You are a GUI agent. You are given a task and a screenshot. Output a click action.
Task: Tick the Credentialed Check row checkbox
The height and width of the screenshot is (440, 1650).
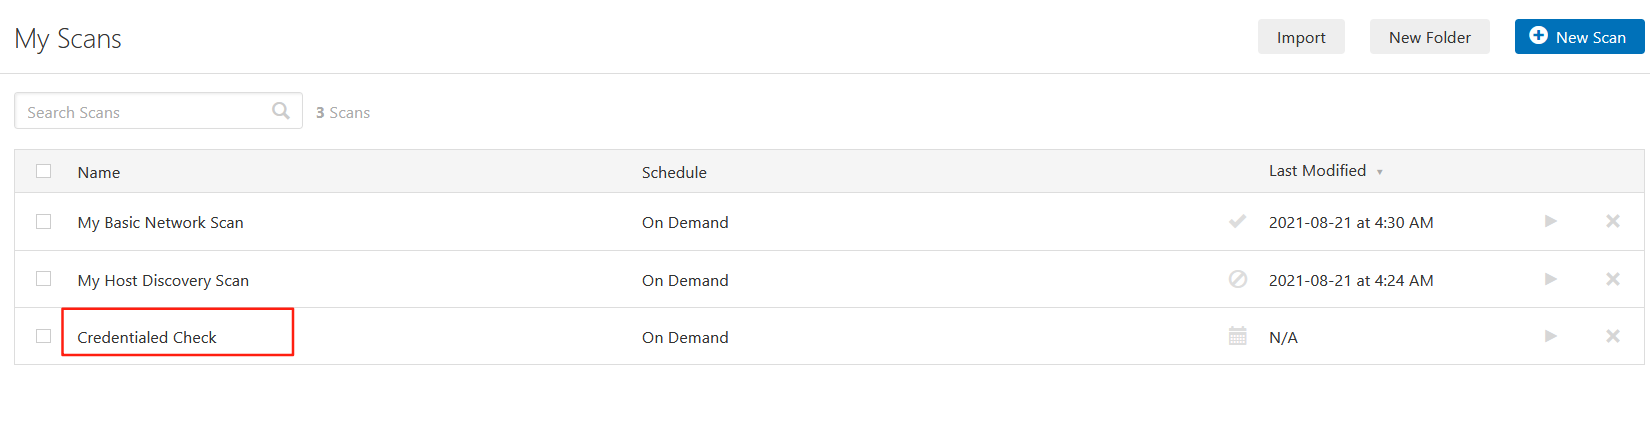coord(43,336)
